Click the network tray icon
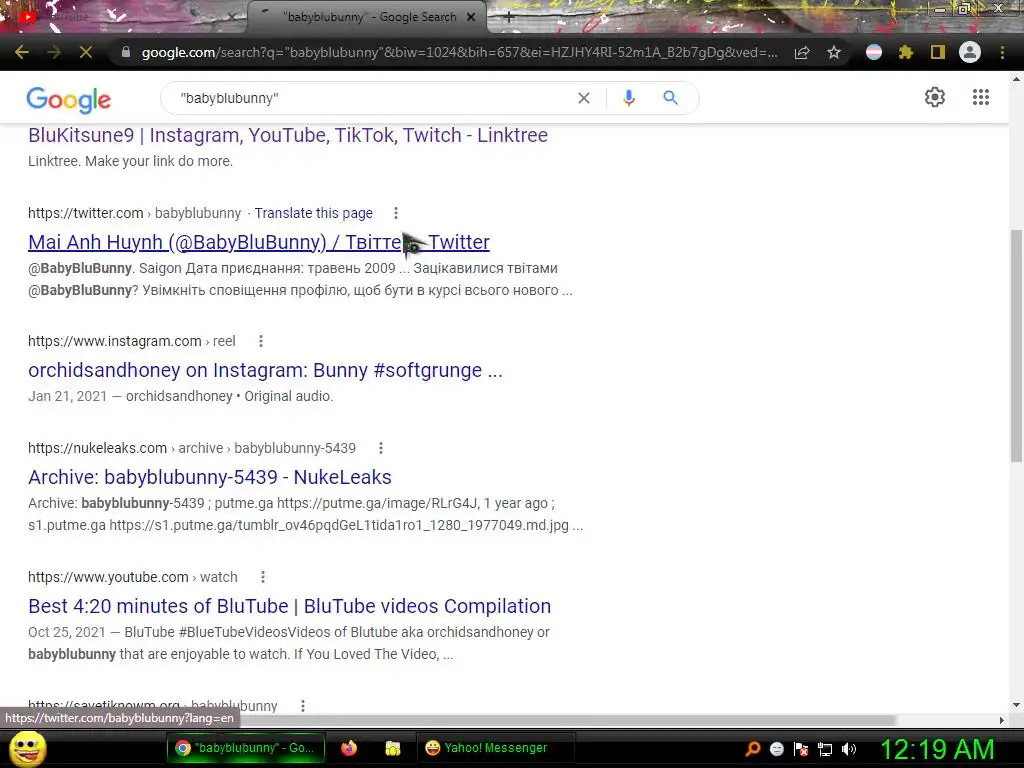The image size is (1024, 768). [825, 749]
